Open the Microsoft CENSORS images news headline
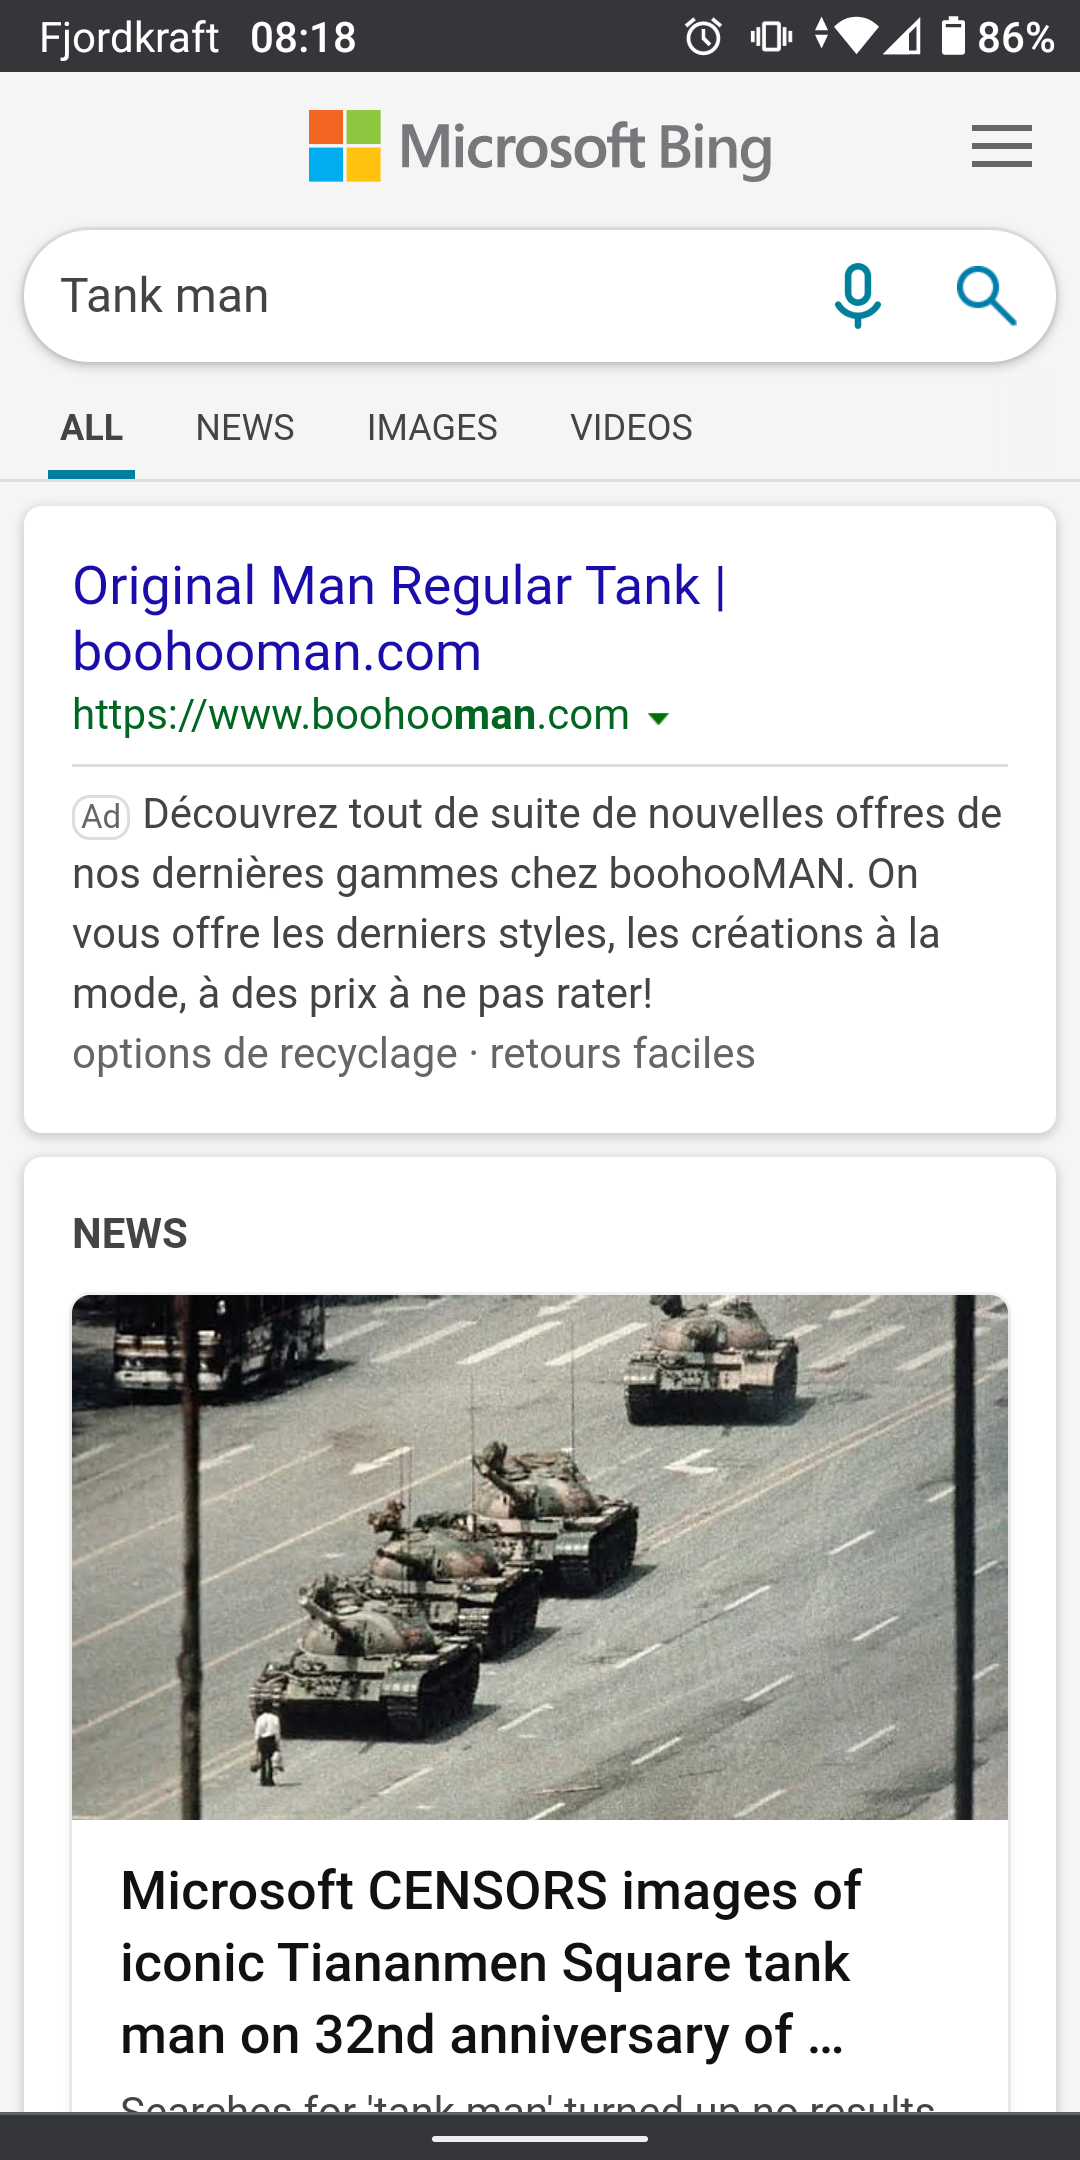The width and height of the screenshot is (1080, 2160). pyautogui.click(x=490, y=1962)
